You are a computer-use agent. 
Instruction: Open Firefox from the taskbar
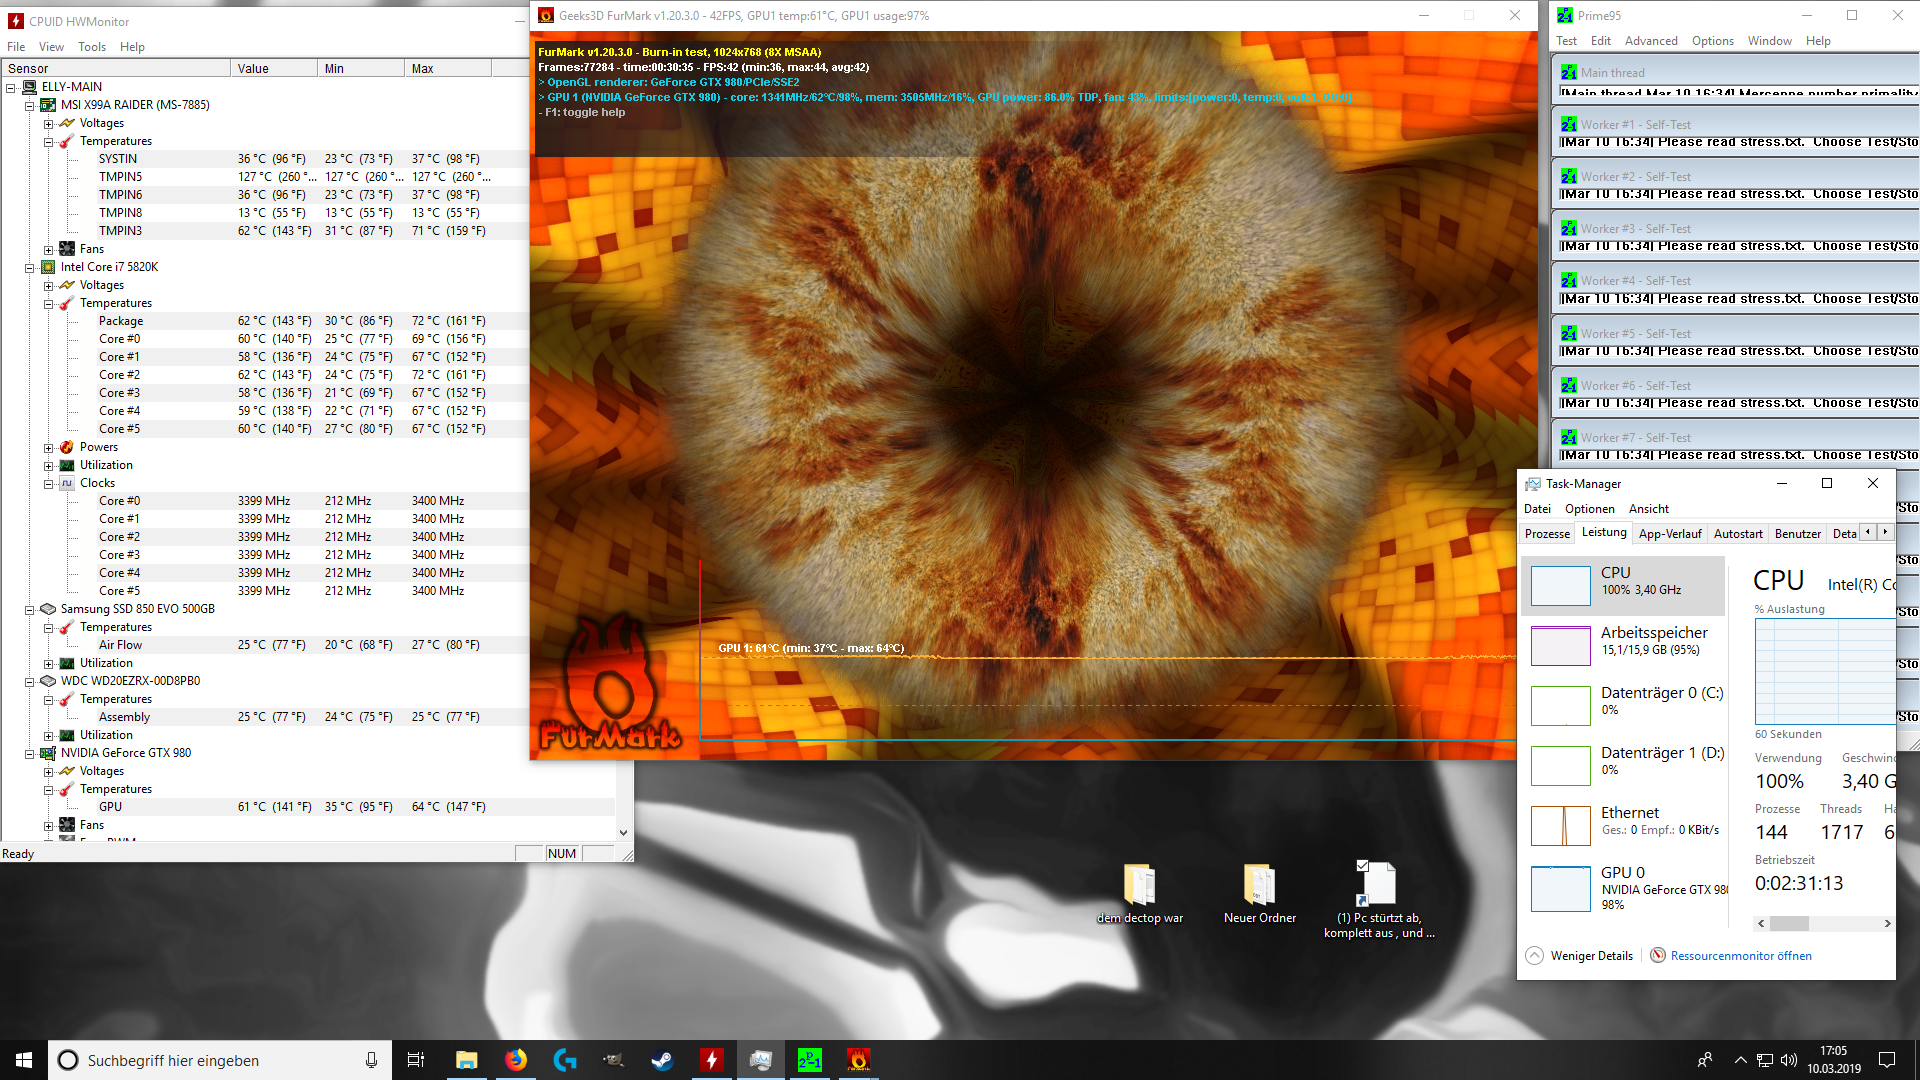click(516, 1060)
